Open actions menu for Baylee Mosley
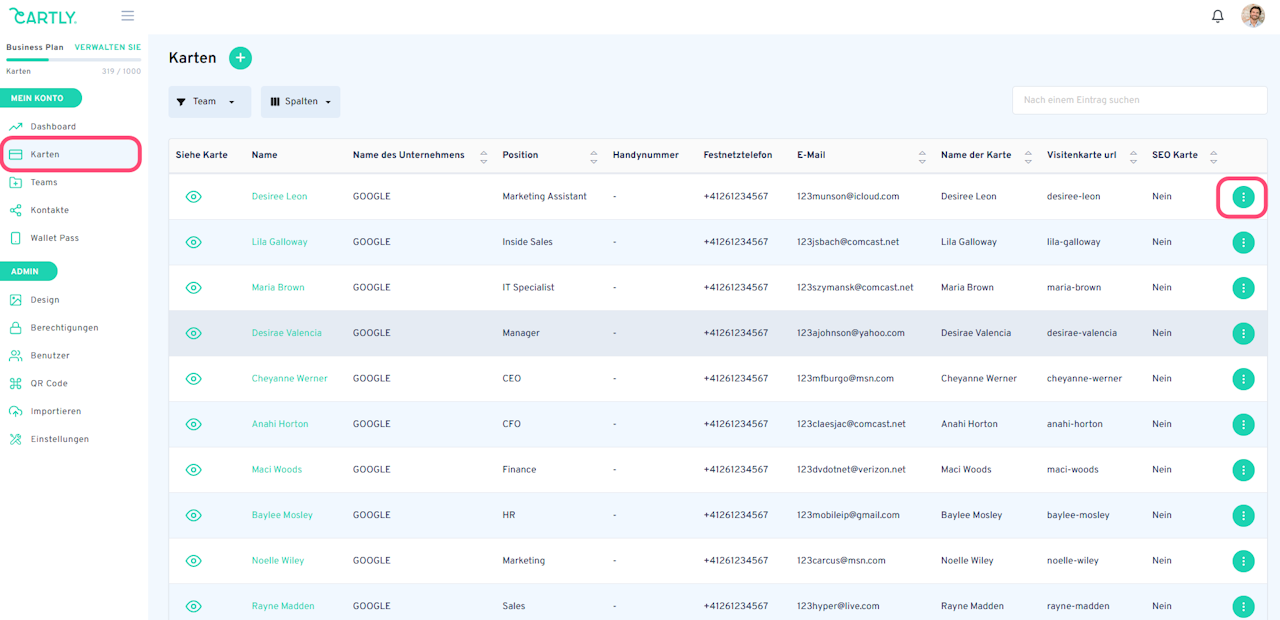The image size is (1280, 620). [x=1243, y=515]
